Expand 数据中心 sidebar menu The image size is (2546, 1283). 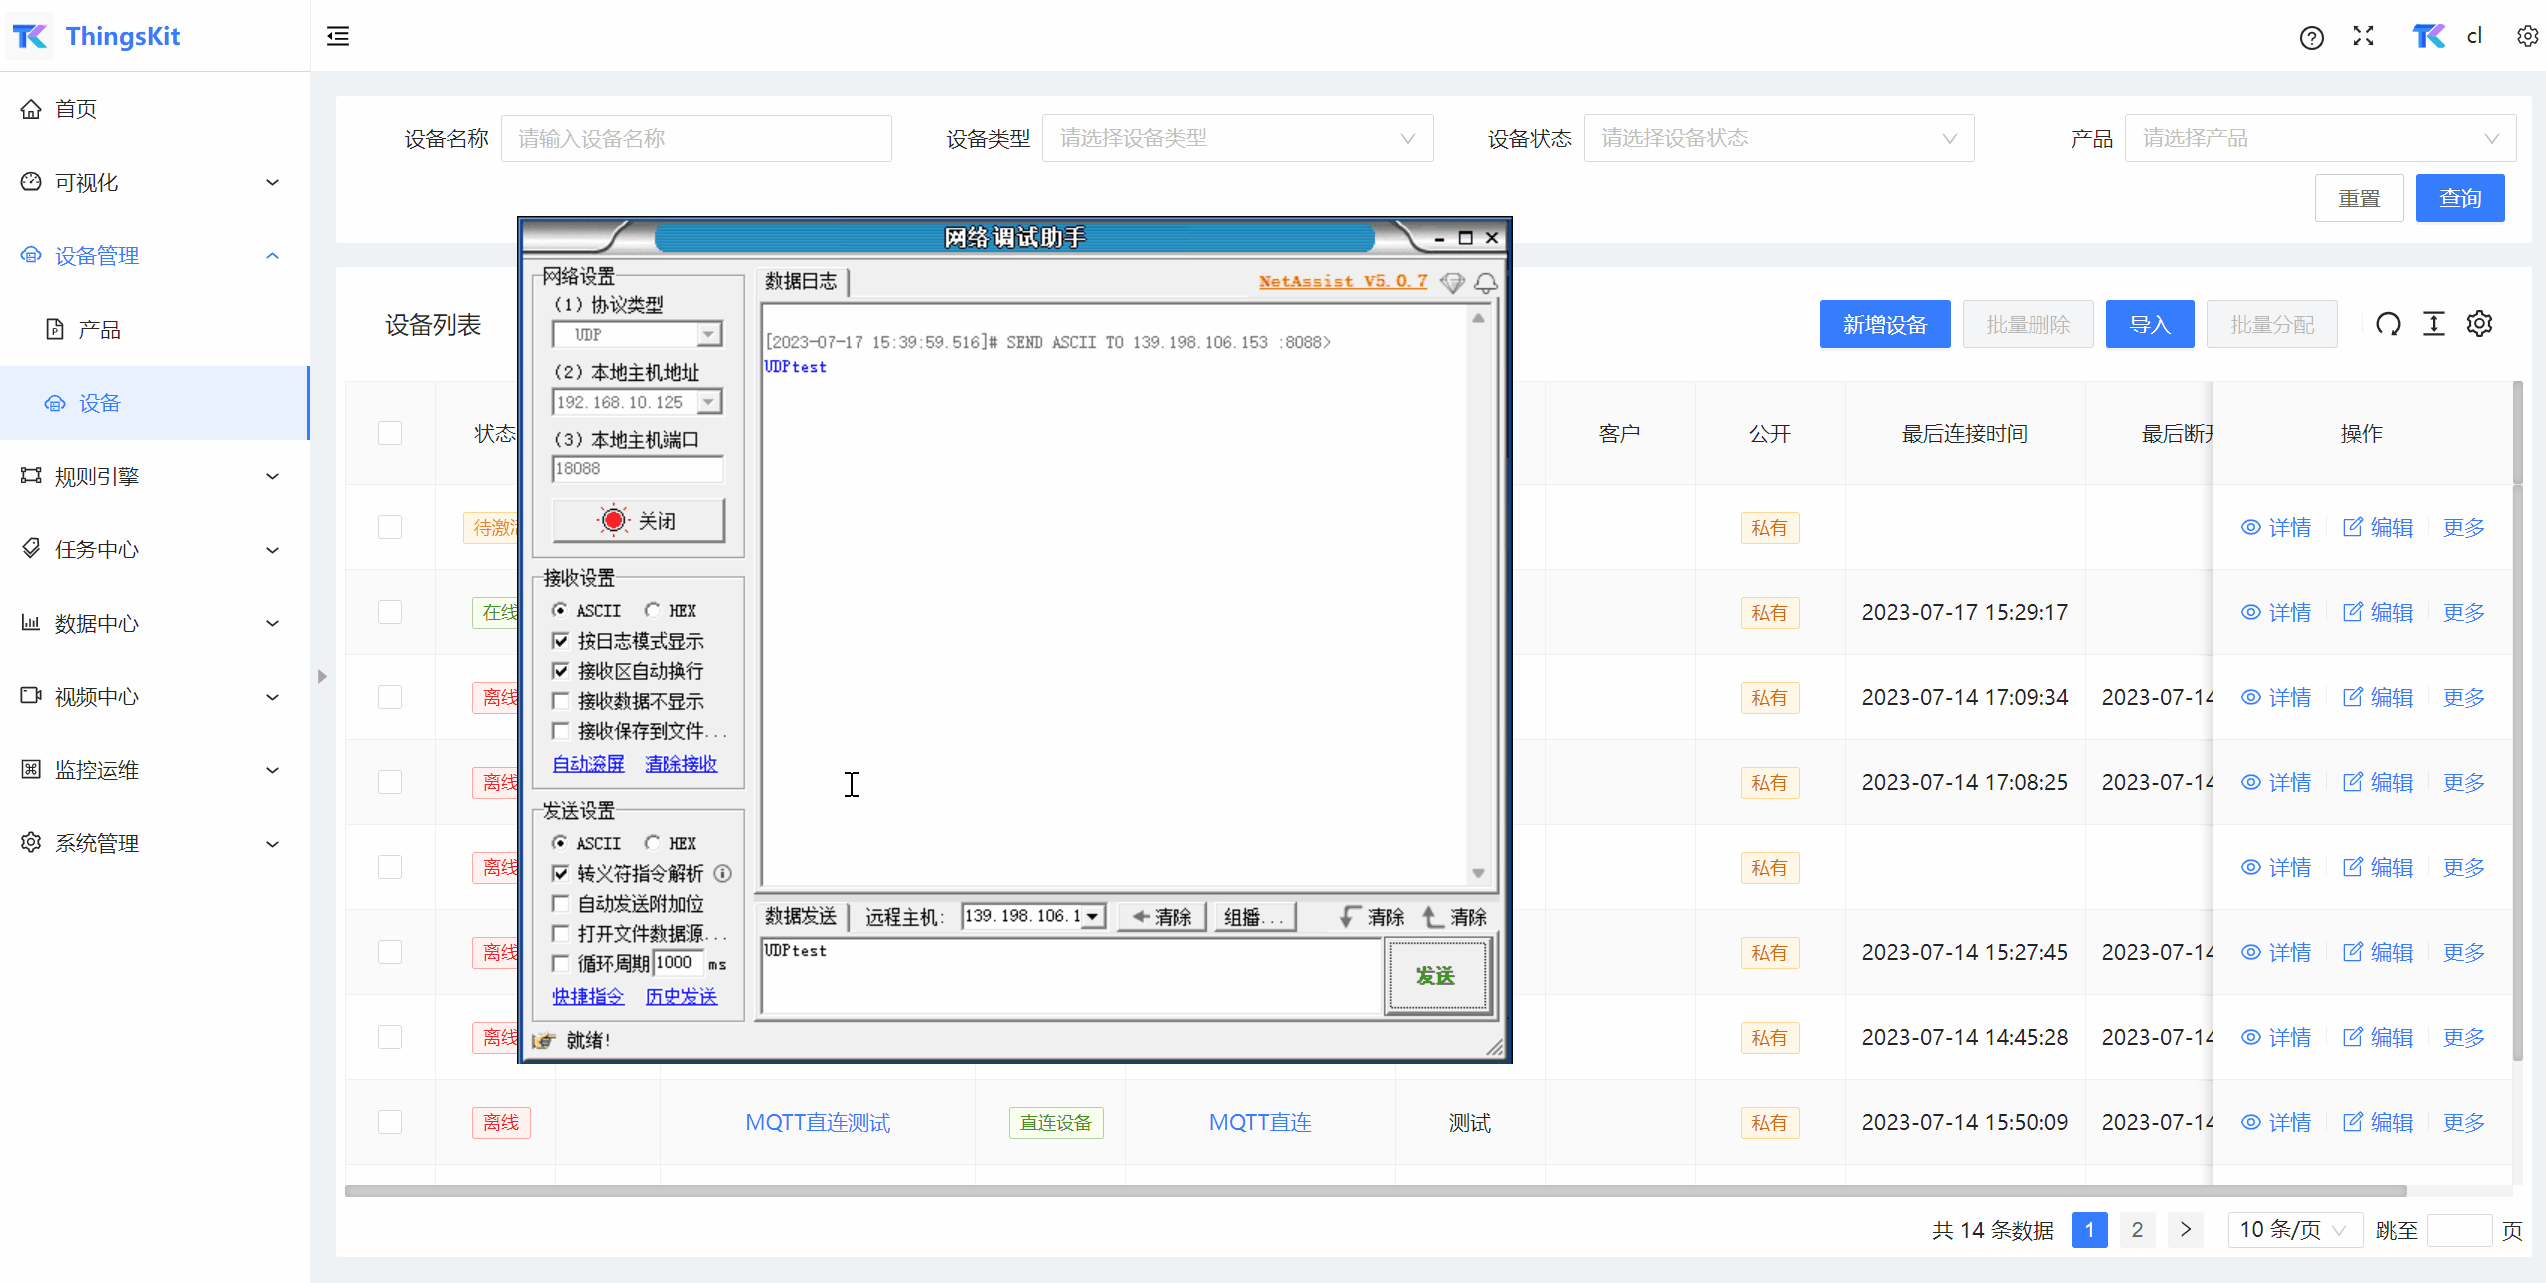[x=155, y=624]
